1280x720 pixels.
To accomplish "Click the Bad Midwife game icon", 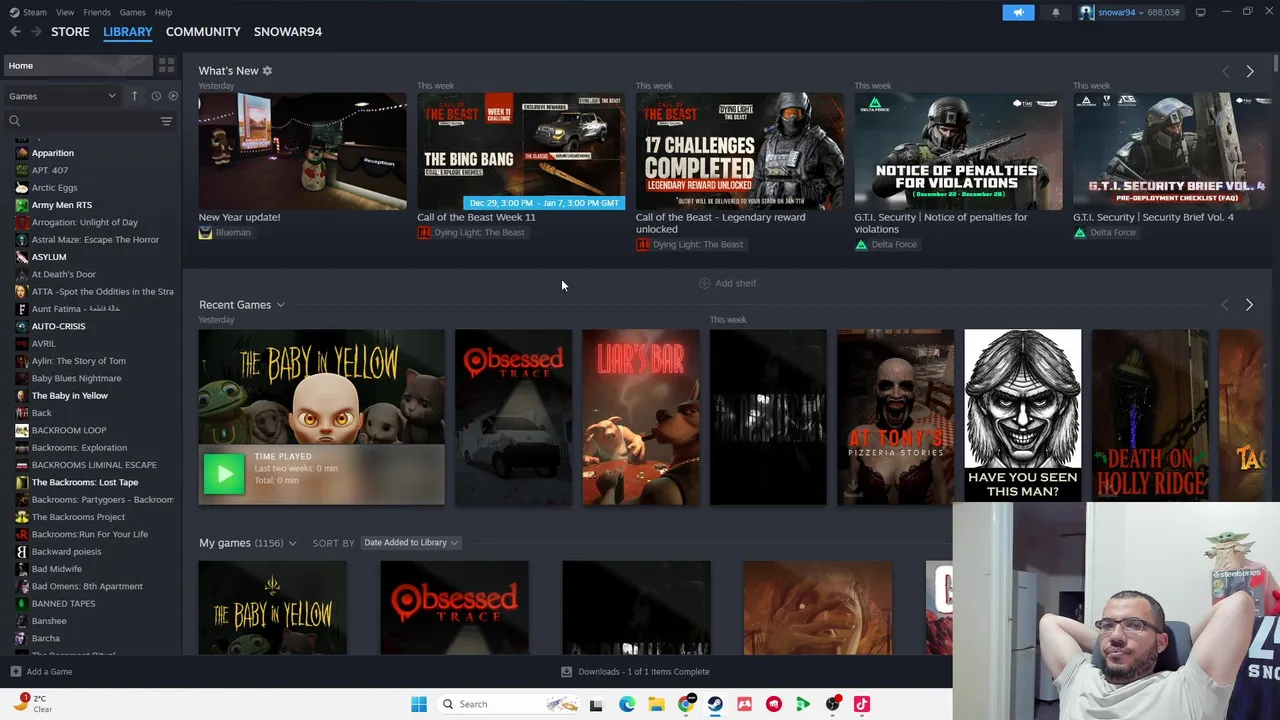I will [22, 569].
